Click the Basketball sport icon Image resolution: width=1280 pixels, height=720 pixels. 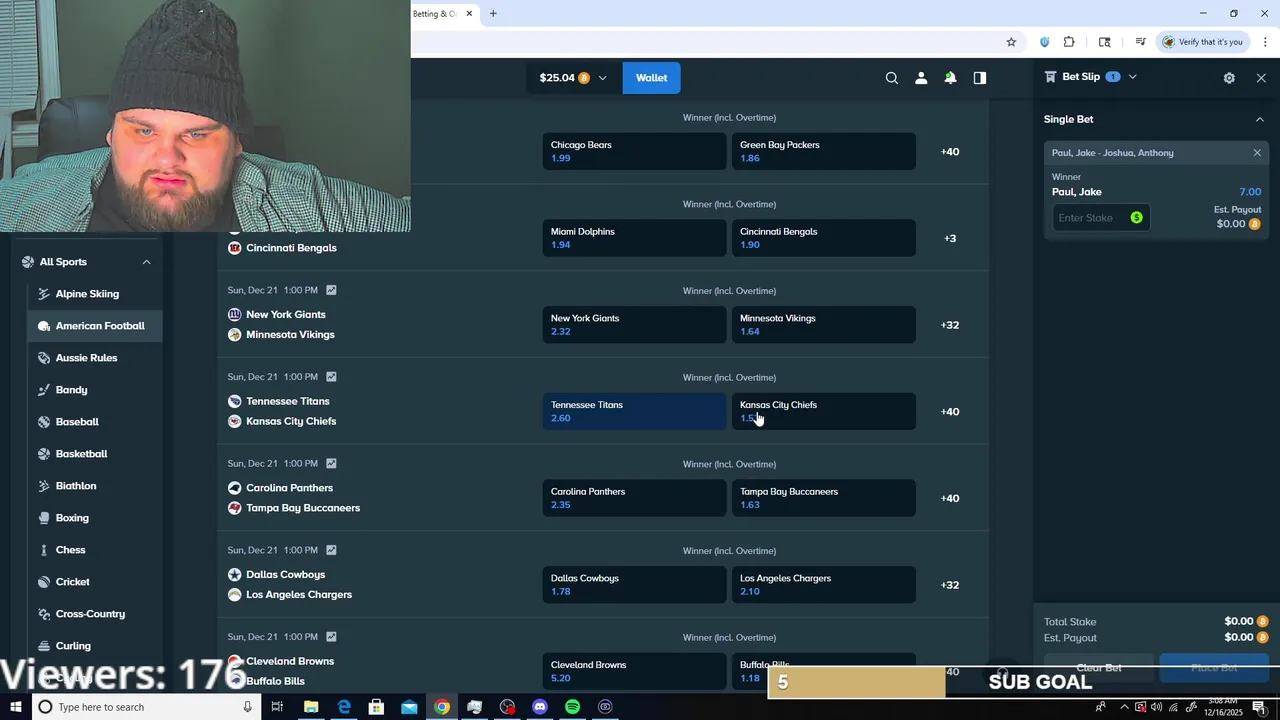44,454
